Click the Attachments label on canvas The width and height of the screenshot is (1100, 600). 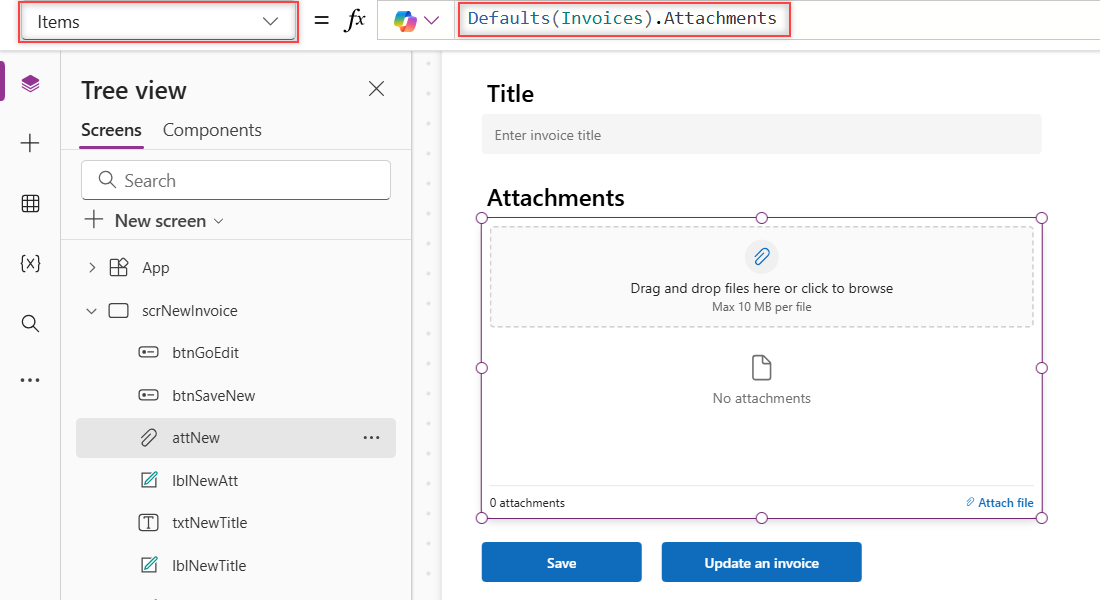tap(556, 198)
